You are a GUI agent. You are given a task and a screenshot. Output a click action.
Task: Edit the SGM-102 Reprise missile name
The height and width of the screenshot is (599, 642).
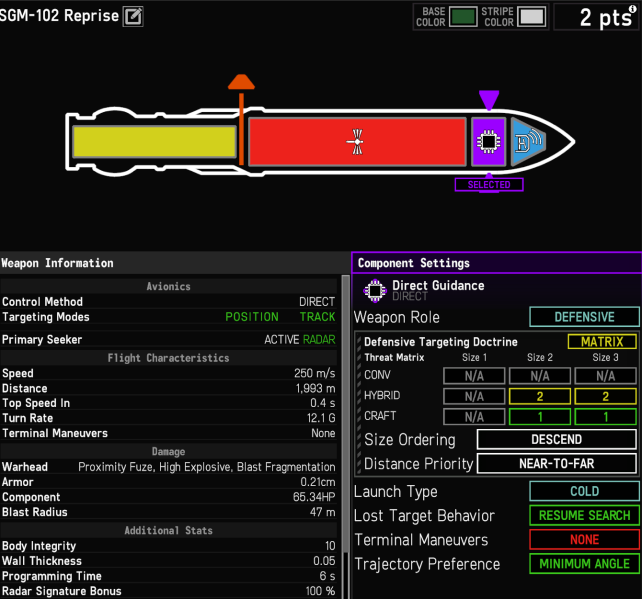click(133, 17)
